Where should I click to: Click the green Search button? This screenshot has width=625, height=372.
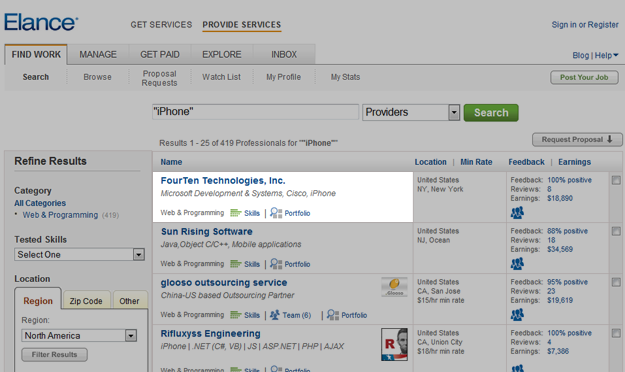491,113
